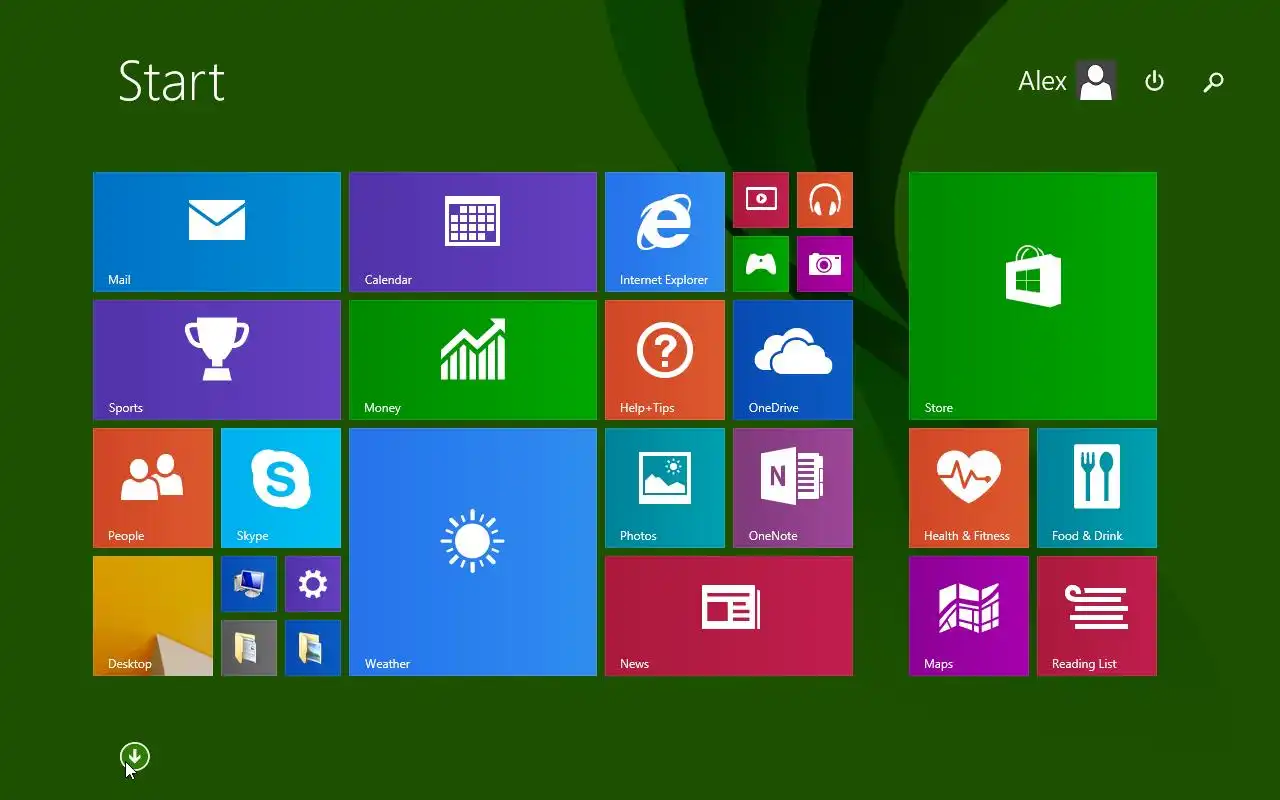This screenshot has width=1280, height=800.
Task: Open This PC computer small tile
Action: pyautogui.click(x=249, y=584)
